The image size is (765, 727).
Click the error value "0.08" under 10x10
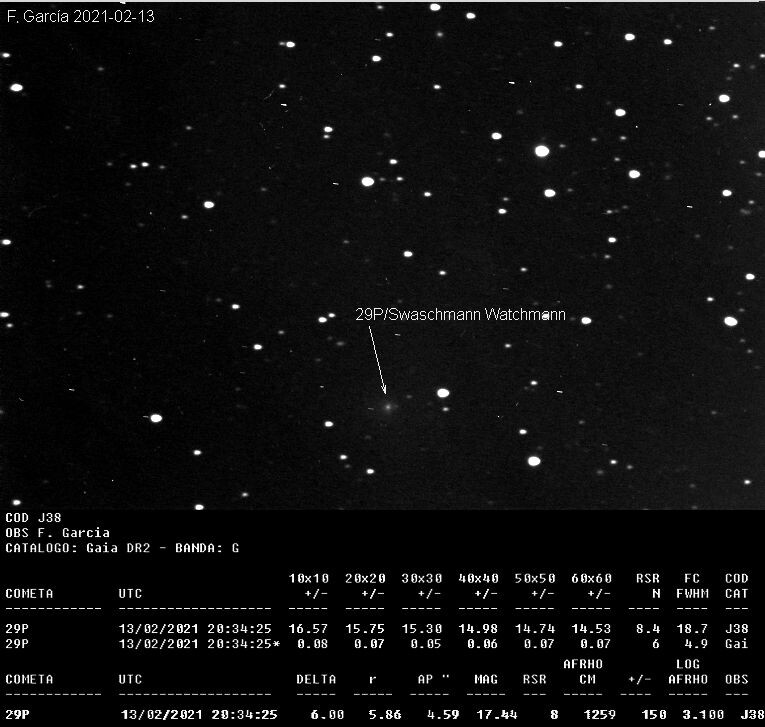click(x=313, y=644)
